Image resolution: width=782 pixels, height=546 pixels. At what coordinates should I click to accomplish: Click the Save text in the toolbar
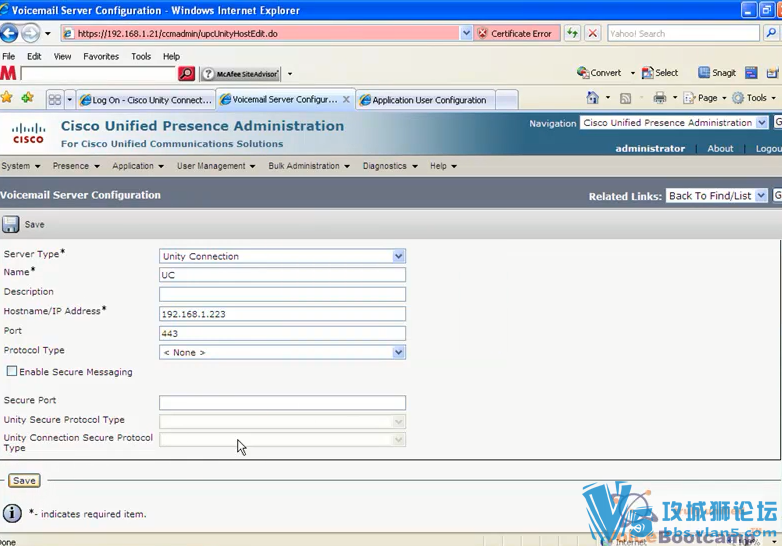[34, 224]
